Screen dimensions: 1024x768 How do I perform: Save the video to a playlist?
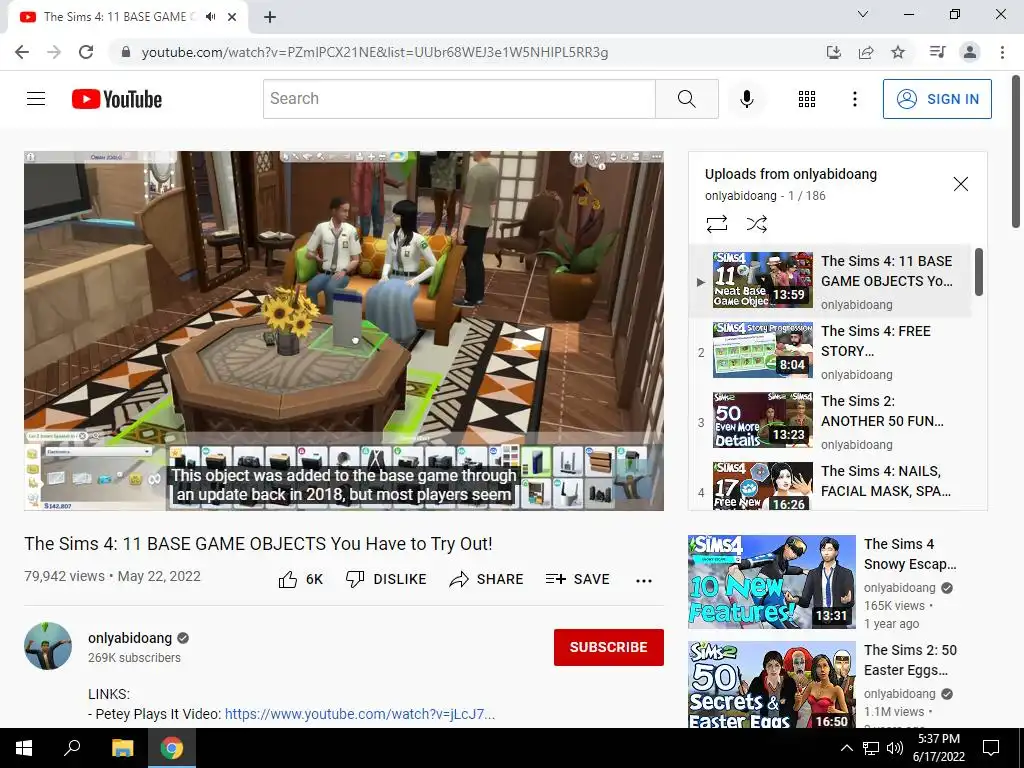pyautogui.click(x=577, y=579)
